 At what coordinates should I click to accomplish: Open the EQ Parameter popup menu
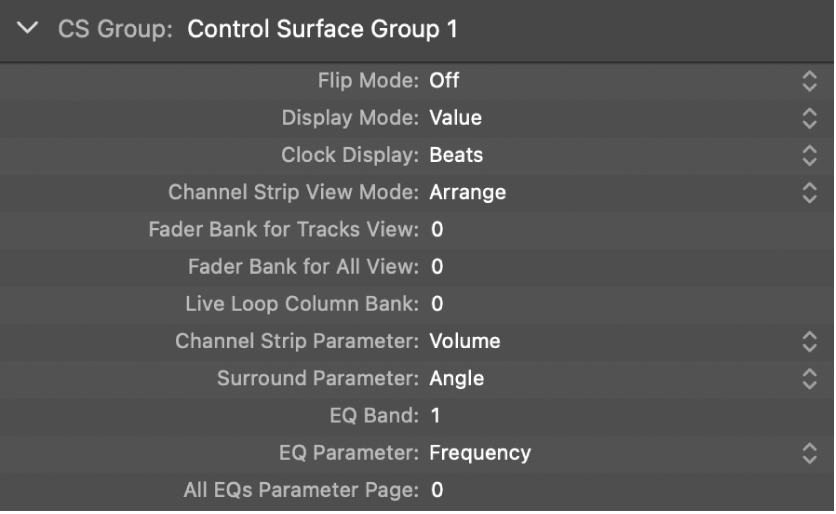809,453
